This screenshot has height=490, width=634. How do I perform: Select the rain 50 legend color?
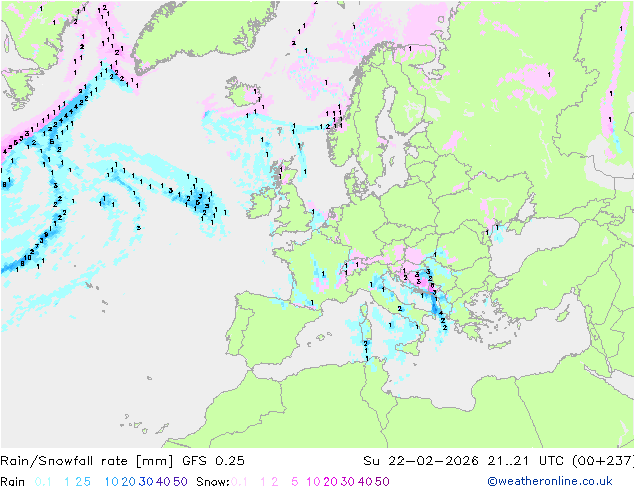(180, 482)
